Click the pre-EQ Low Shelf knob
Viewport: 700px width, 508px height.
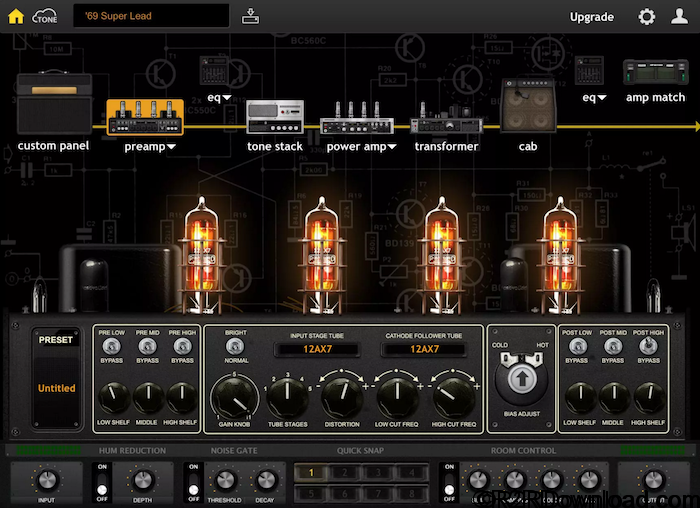click(x=113, y=397)
